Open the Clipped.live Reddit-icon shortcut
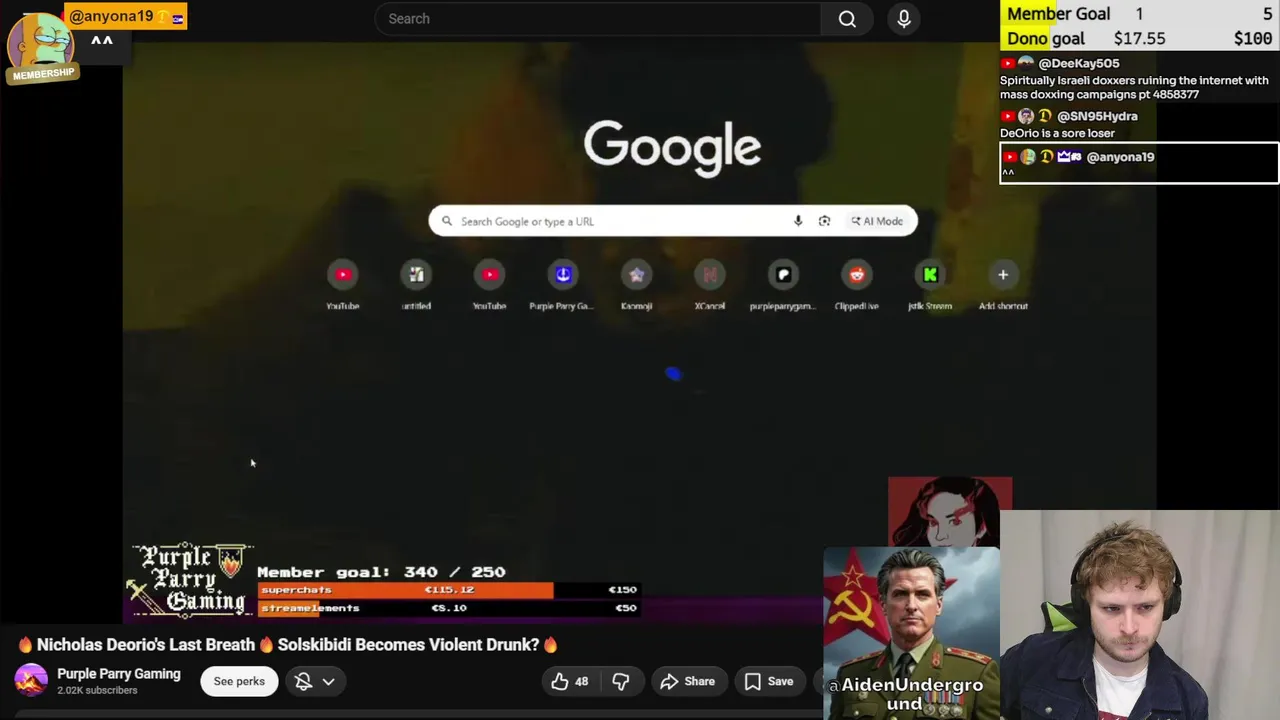Viewport: 1280px width, 720px height. tap(857, 285)
